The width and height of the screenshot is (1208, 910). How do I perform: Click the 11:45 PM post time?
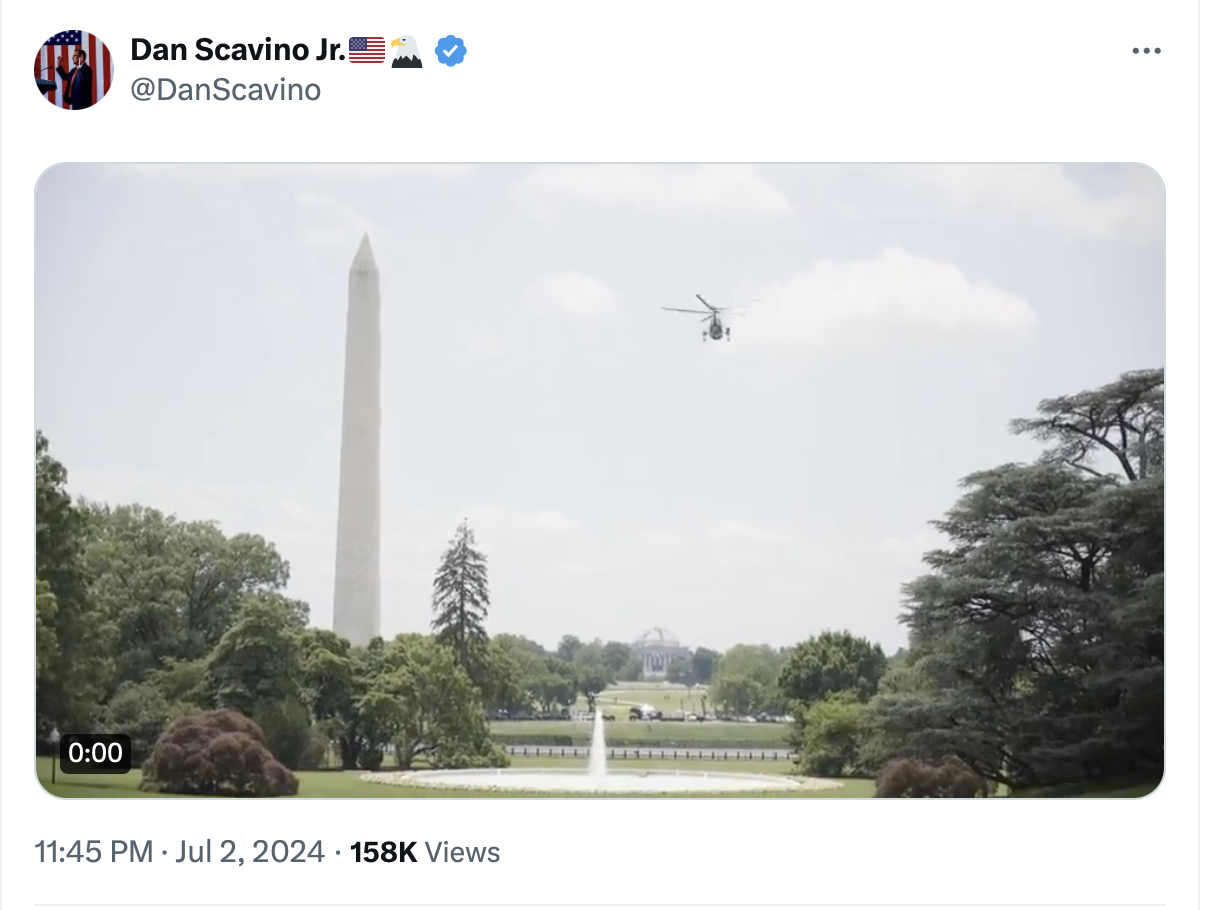(x=93, y=852)
